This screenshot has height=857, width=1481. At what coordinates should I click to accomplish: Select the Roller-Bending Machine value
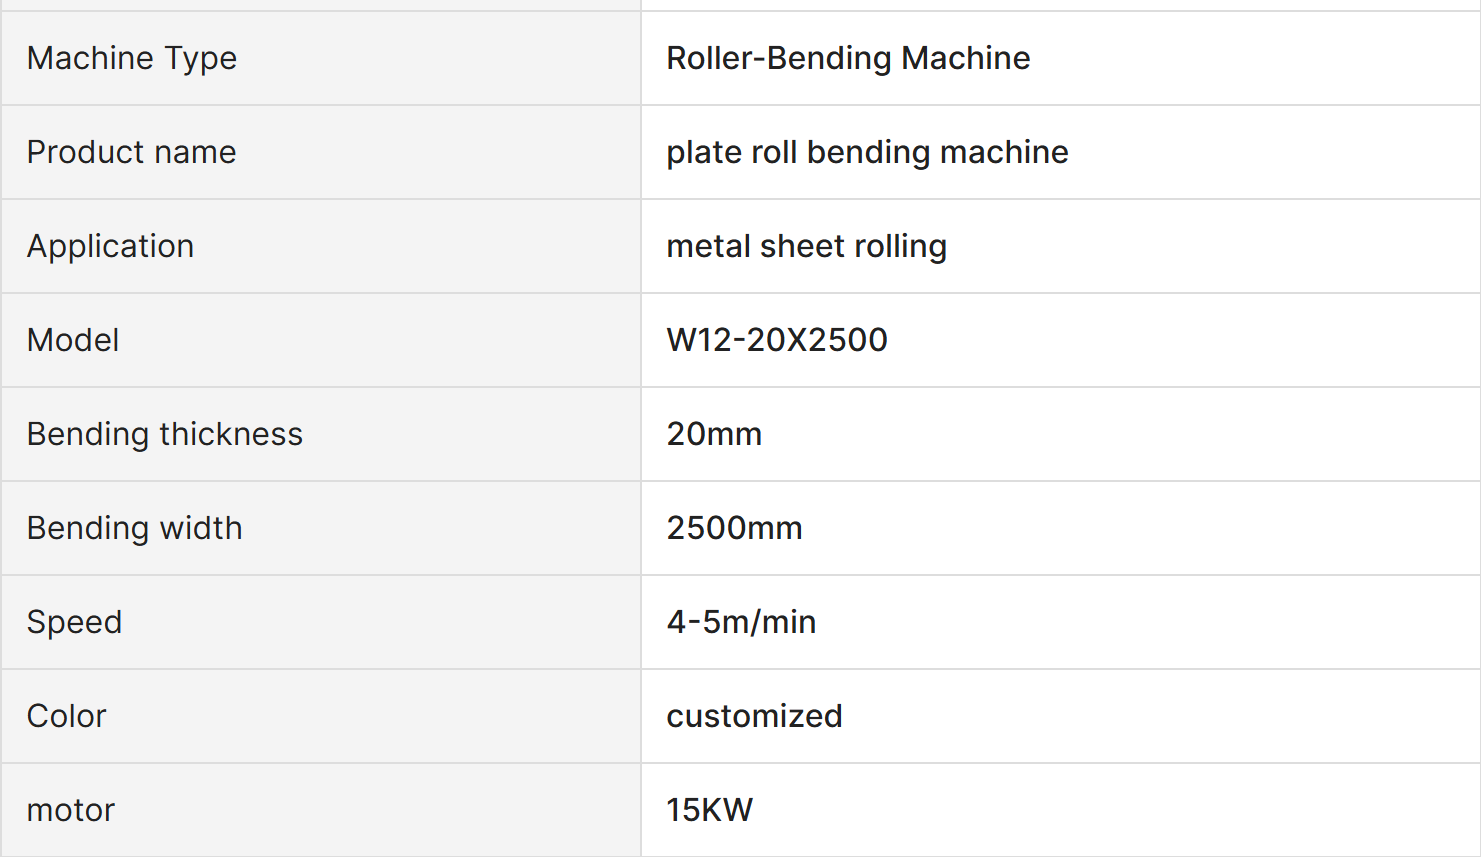tap(848, 58)
